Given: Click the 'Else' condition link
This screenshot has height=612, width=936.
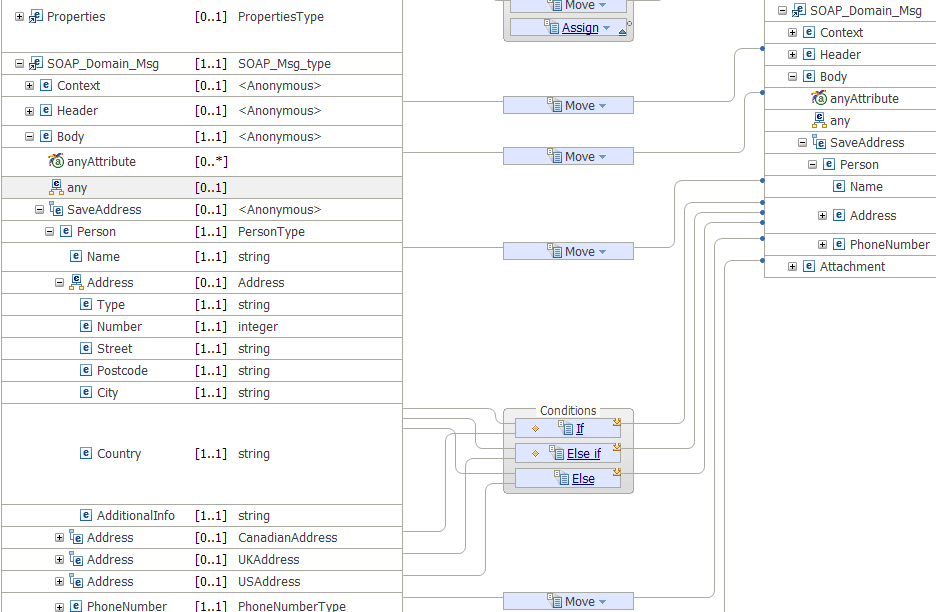Looking at the screenshot, I should 583,479.
